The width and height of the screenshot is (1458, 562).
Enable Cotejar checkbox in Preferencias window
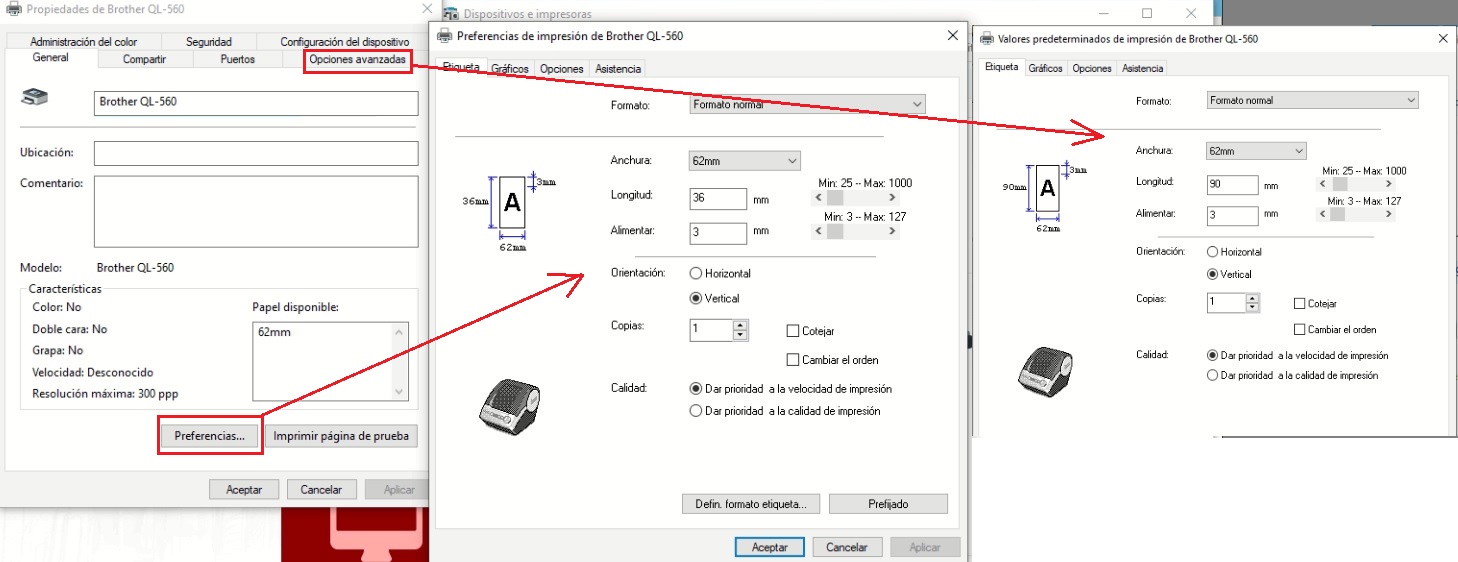click(793, 331)
